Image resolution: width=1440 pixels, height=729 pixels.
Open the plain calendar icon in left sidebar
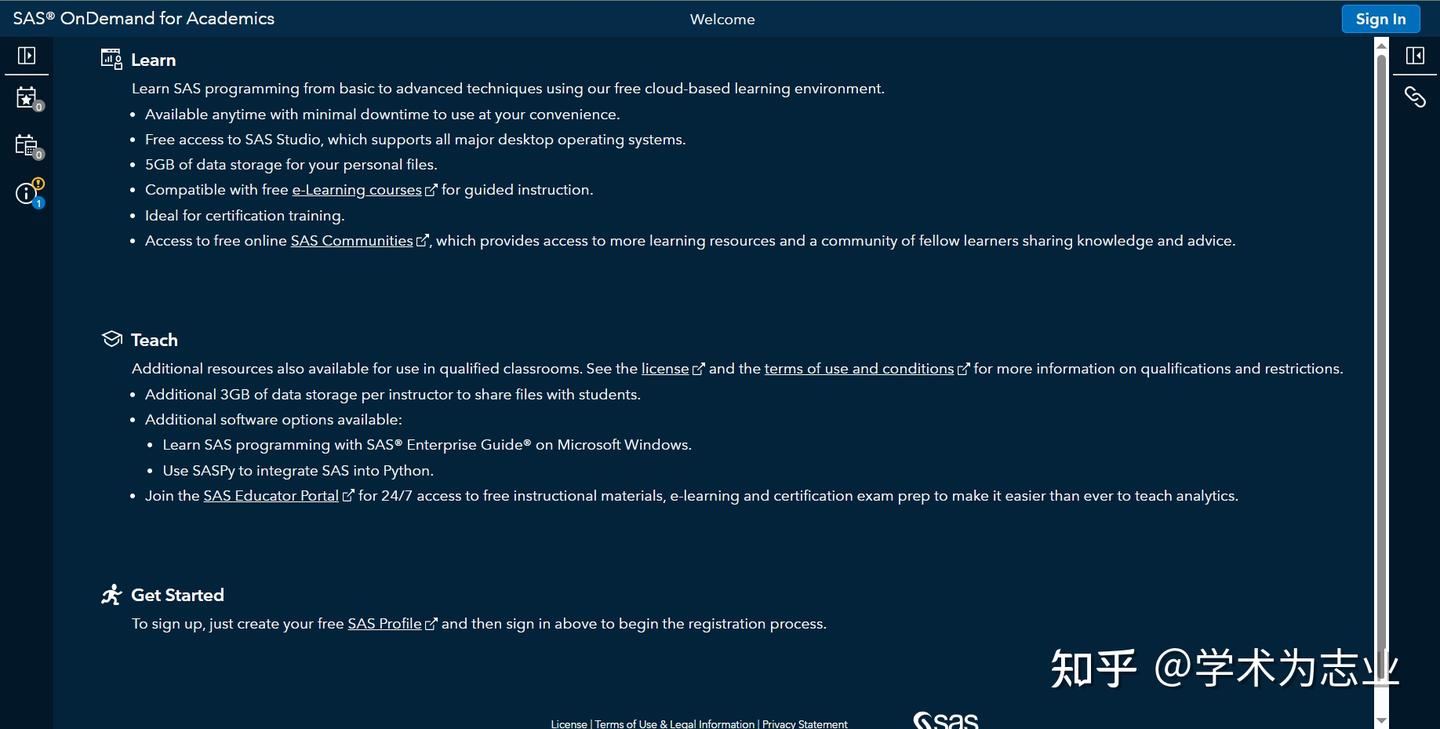[27, 146]
